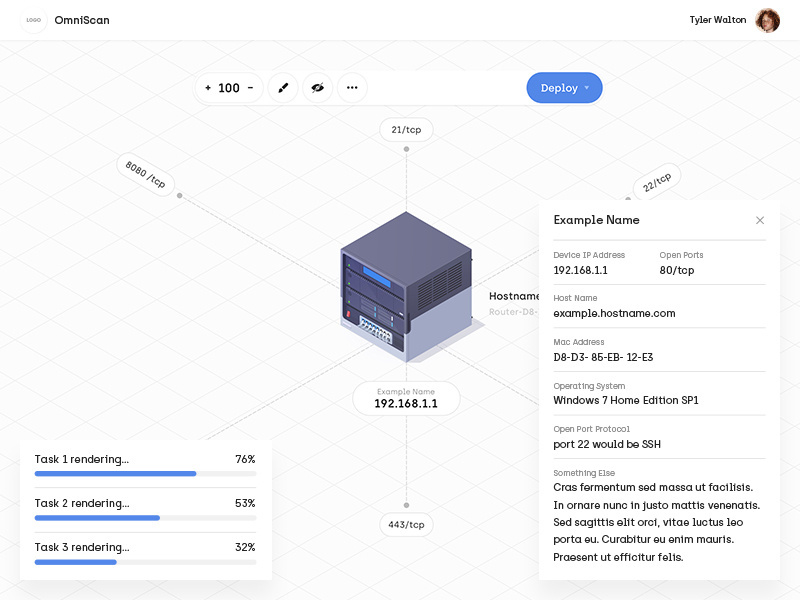This screenshot has height=600, width=800.
Task: Click the server rack illustration
Action: click(x=404, y=285)
